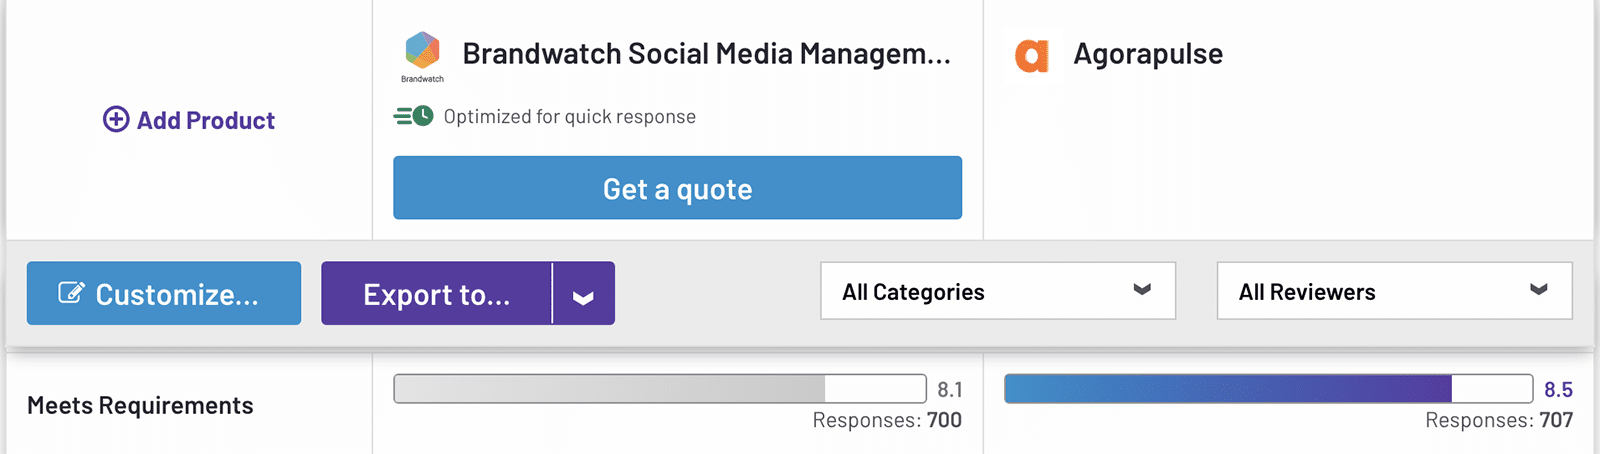
Task: Click the pencil icon on Customize button
Action: click(x=71, y=293)
